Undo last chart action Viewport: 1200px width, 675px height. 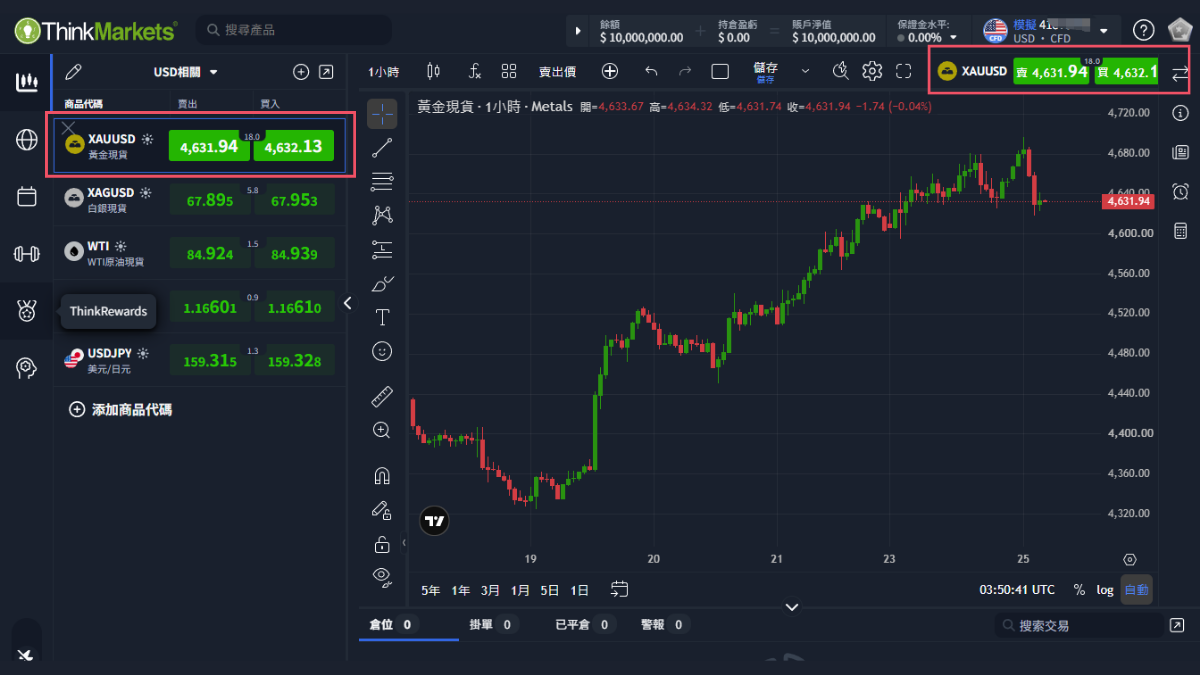coord(652,71)
